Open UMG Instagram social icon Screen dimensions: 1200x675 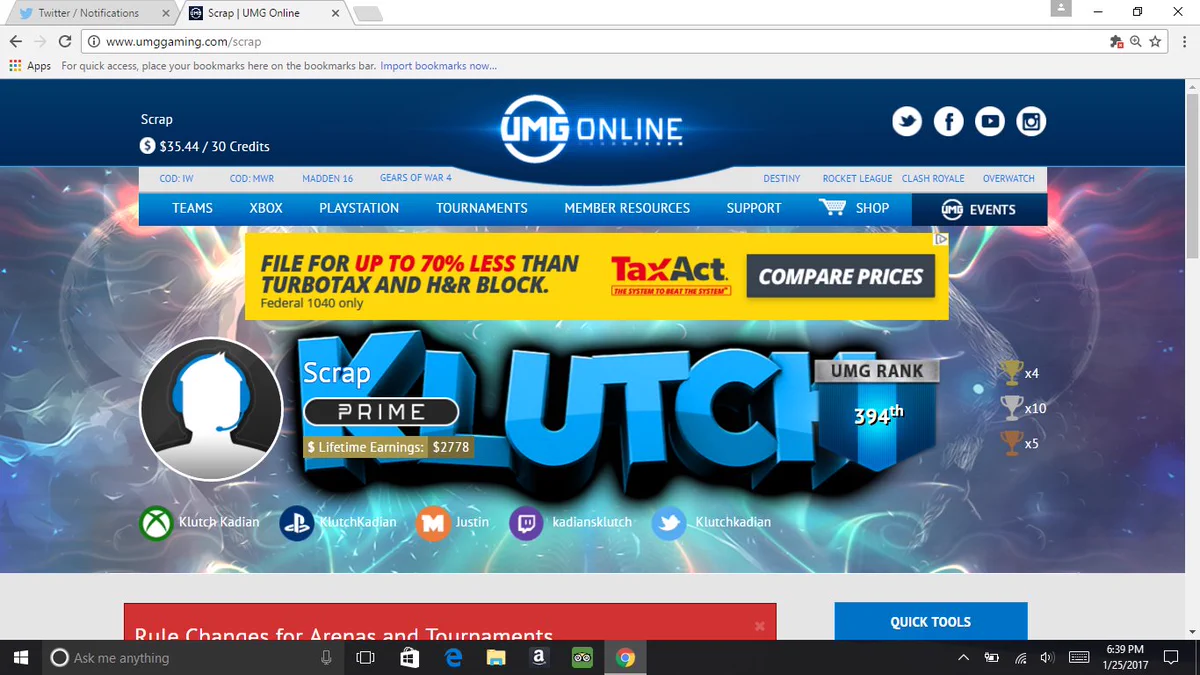[1031, 122]
